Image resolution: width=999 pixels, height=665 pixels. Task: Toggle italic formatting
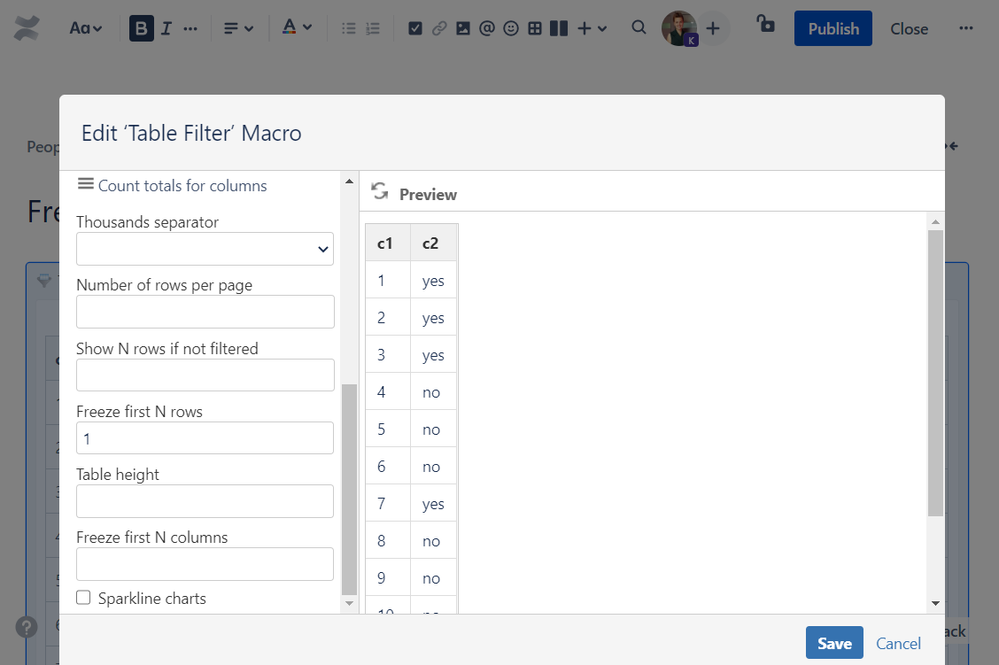166,29
